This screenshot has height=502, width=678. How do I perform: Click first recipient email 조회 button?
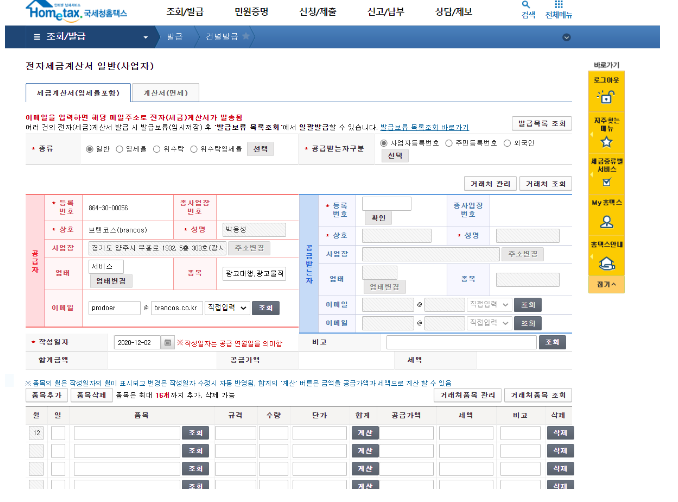tap(528, 305)
